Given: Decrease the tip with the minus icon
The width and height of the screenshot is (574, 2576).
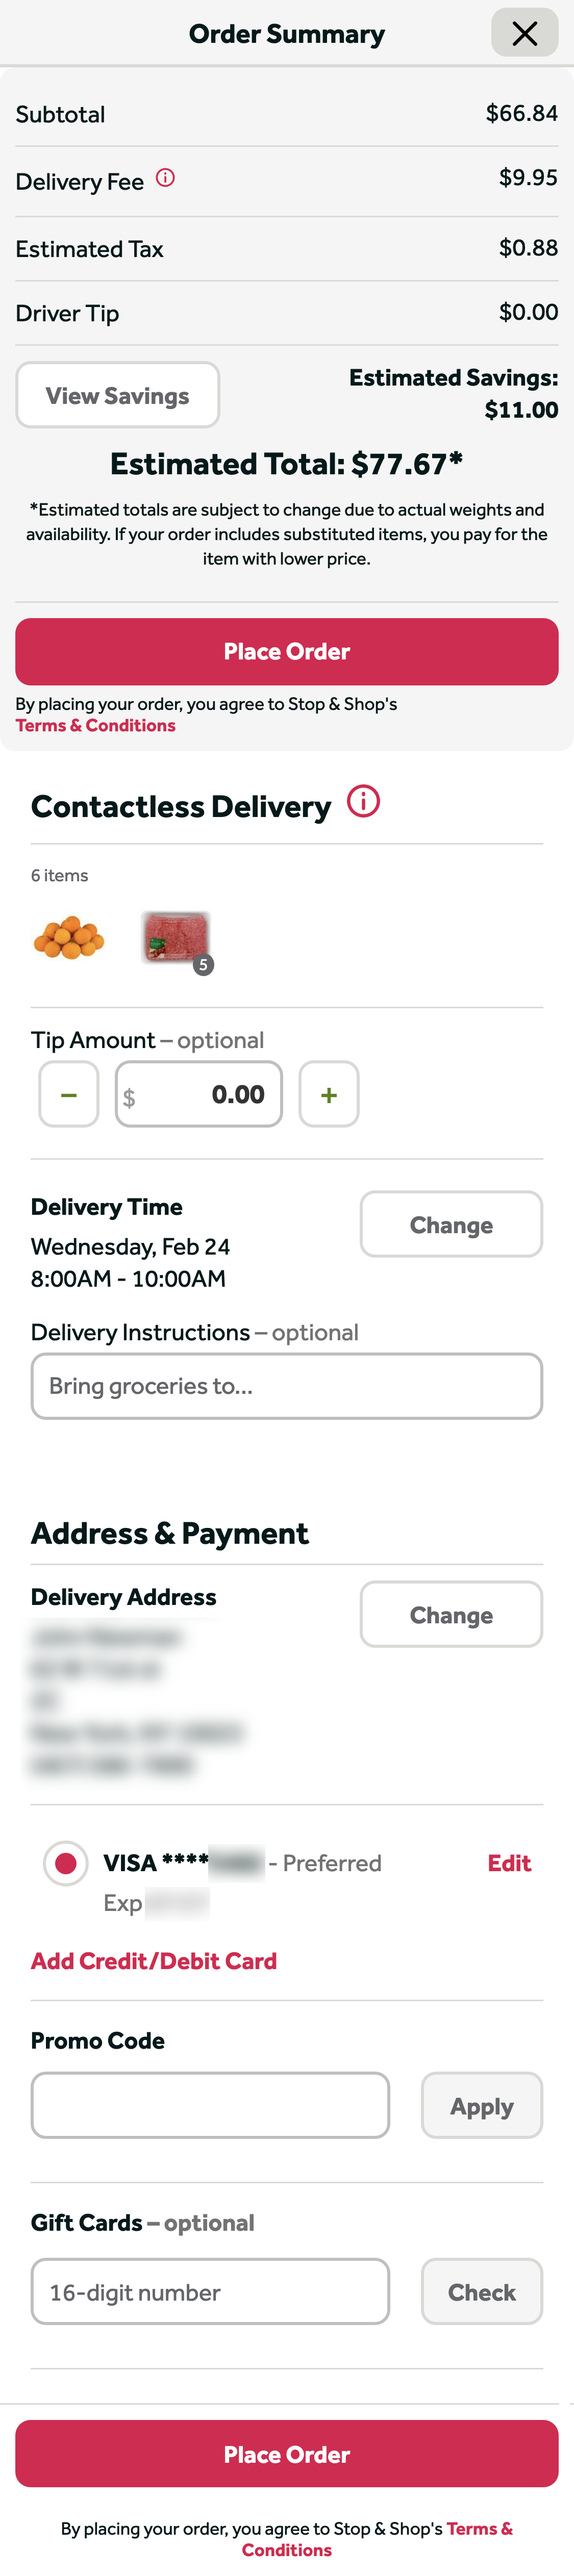Looking at the screenshot, I should (x=67, y=1094).
